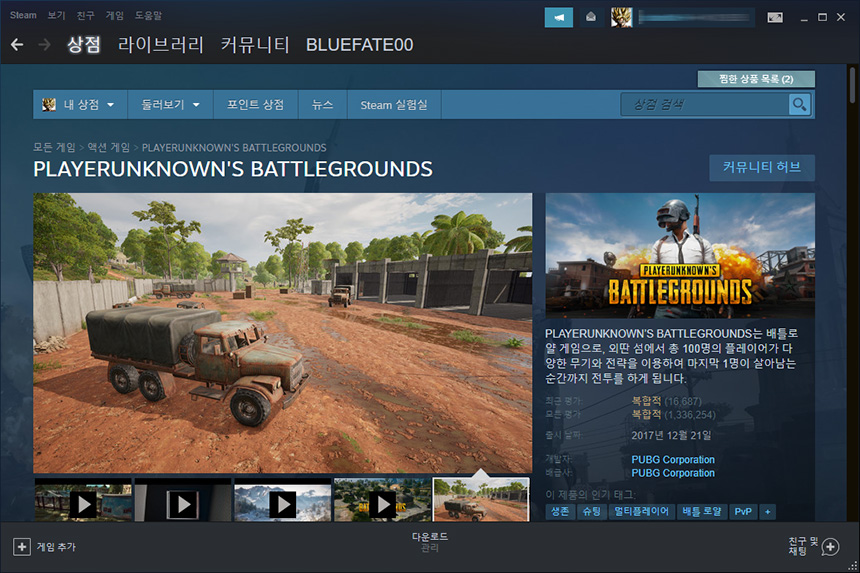
Task: Open the 뉴스 section
Action: (x=322, y=104)
